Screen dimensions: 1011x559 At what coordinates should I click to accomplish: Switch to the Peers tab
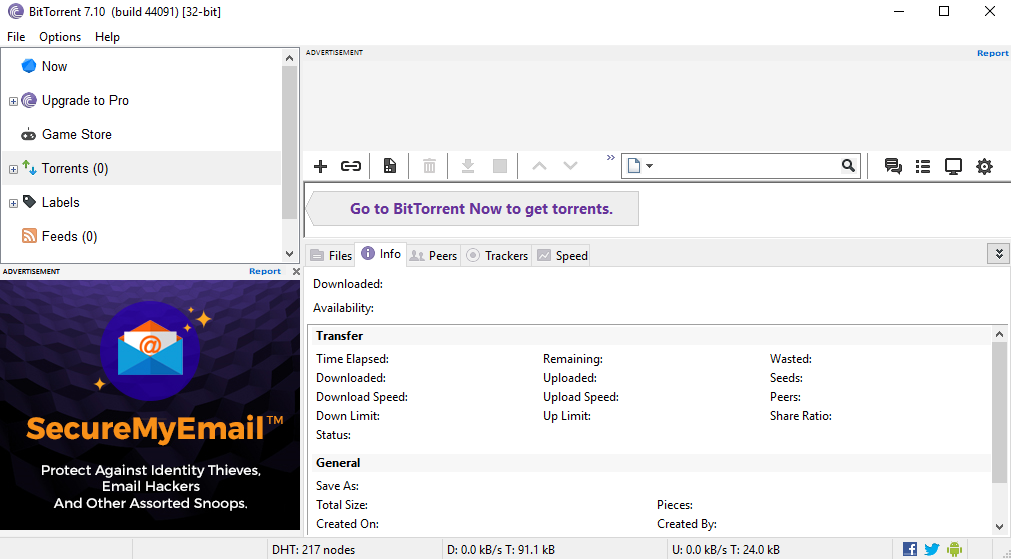(433, 255)
